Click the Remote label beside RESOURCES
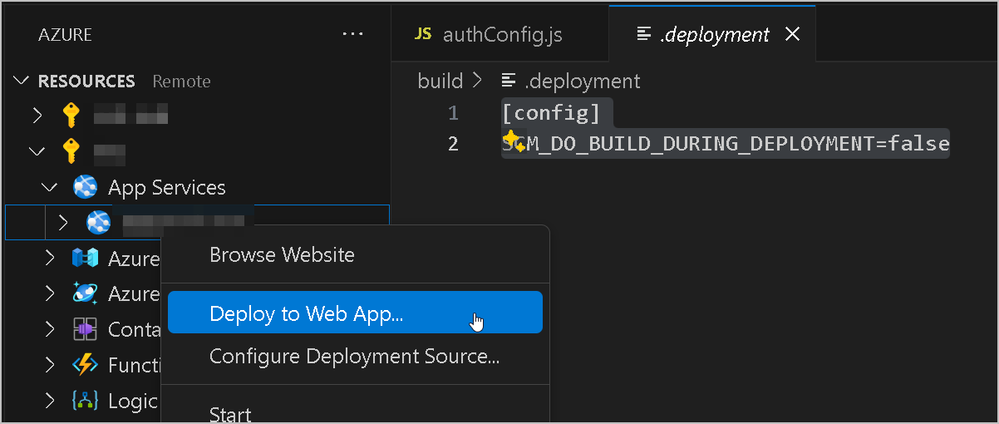This screenshot has width=999, height=424. coord(182,81)
